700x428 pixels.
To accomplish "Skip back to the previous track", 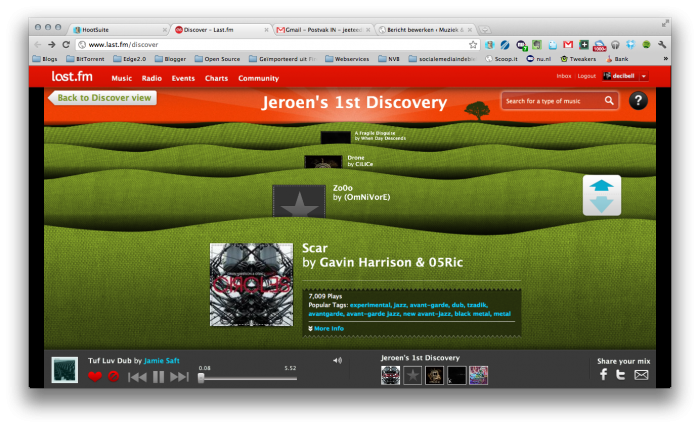I will 137,377.
